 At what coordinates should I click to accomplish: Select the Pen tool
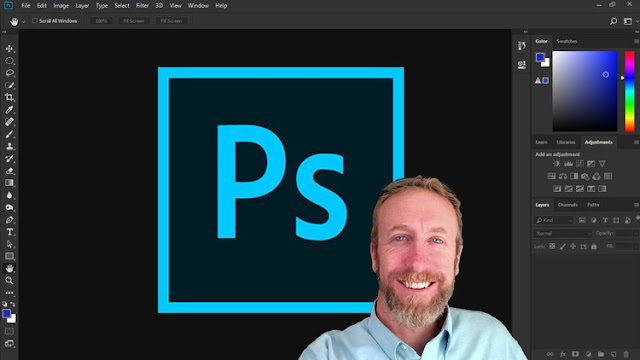[x=9, y=220]
